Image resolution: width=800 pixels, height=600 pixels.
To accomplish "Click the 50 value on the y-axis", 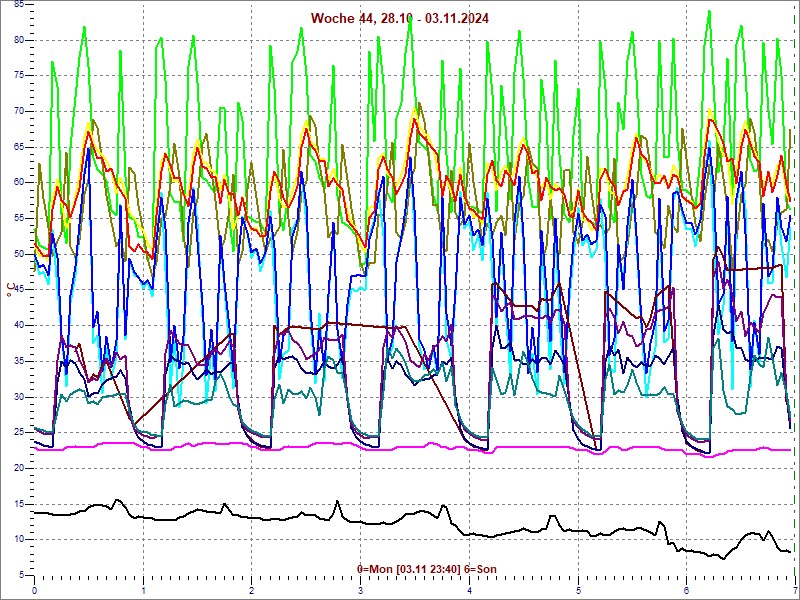I will (19, 254).
